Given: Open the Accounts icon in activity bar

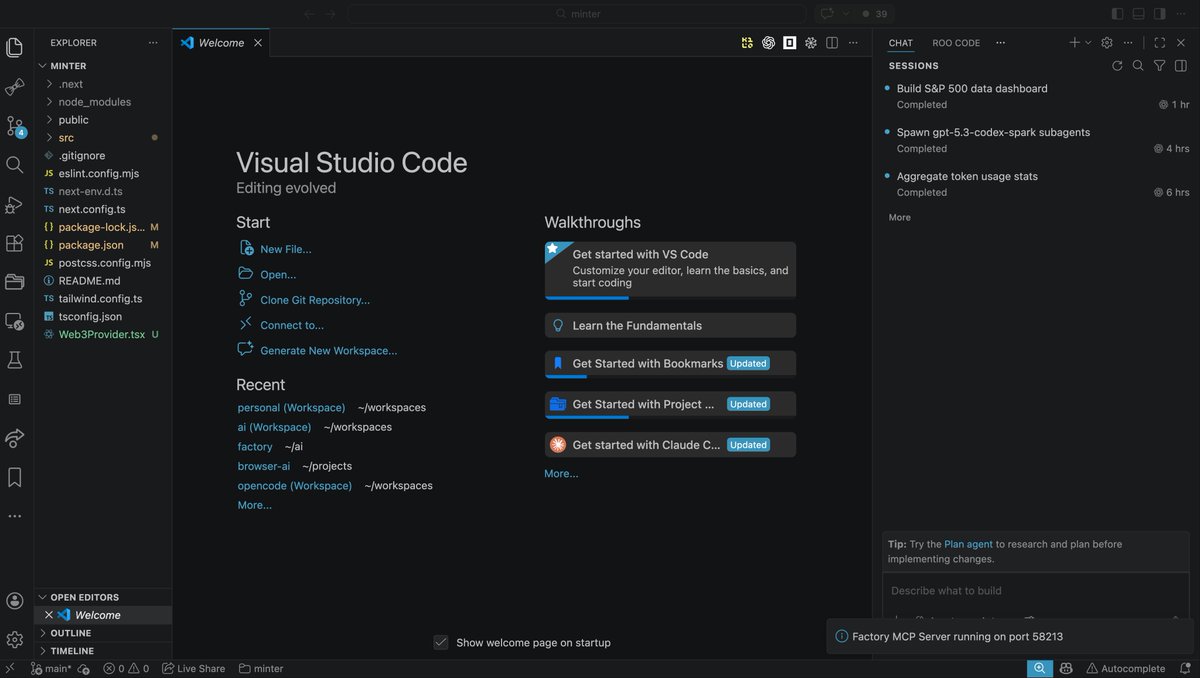Looking at the screenshot, I should pyautogui.click(x=15, y=601).
